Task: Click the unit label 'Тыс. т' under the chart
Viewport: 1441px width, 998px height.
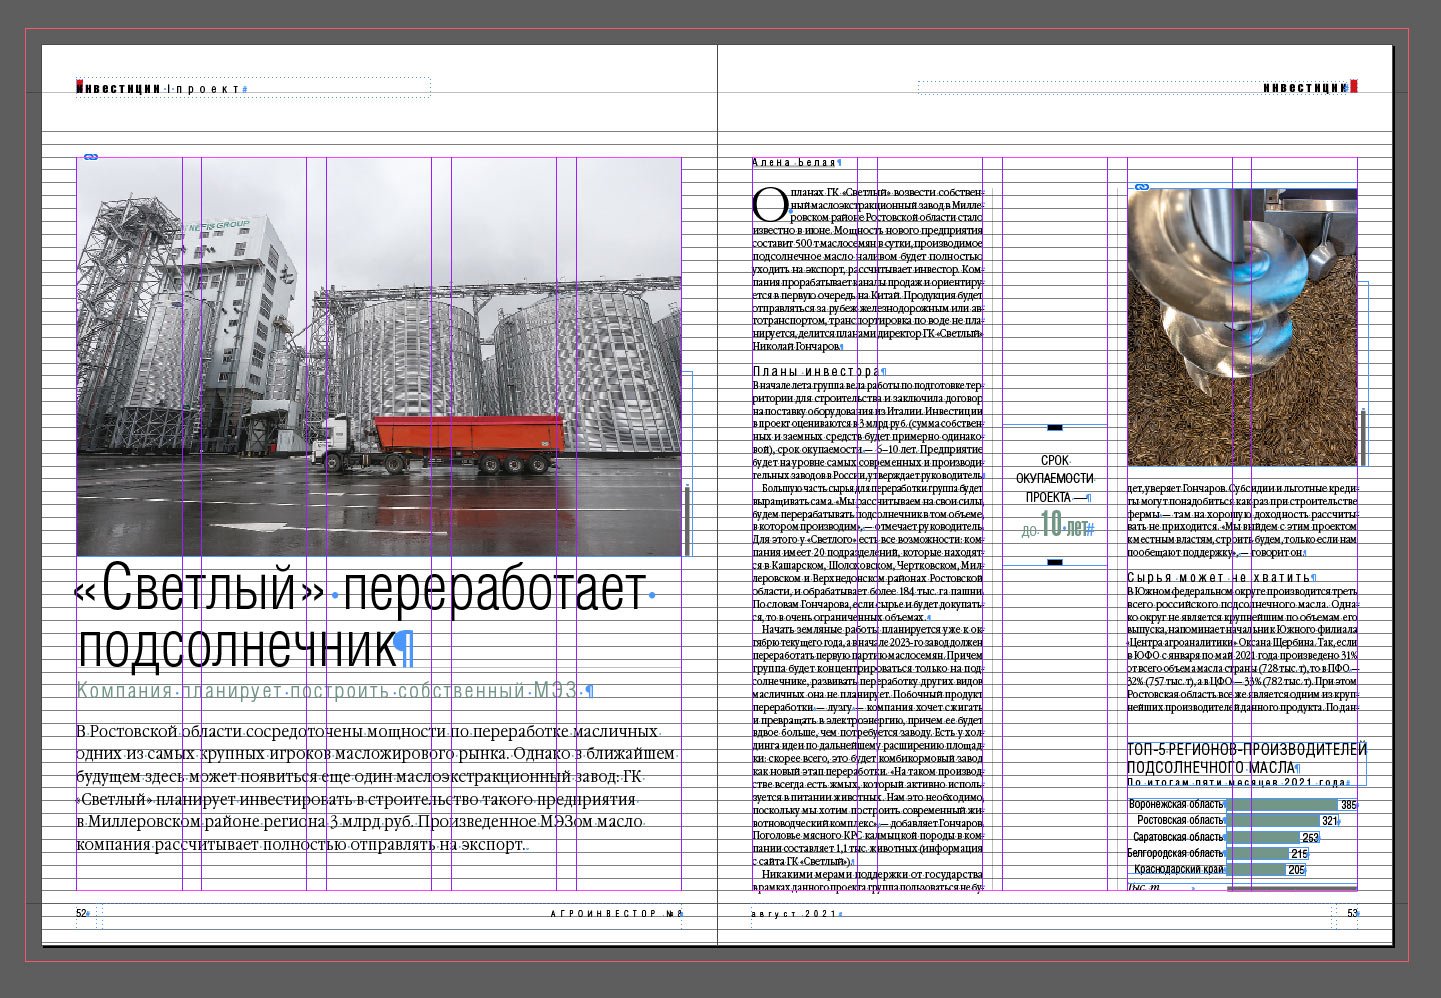Action: click(1142, 886)
